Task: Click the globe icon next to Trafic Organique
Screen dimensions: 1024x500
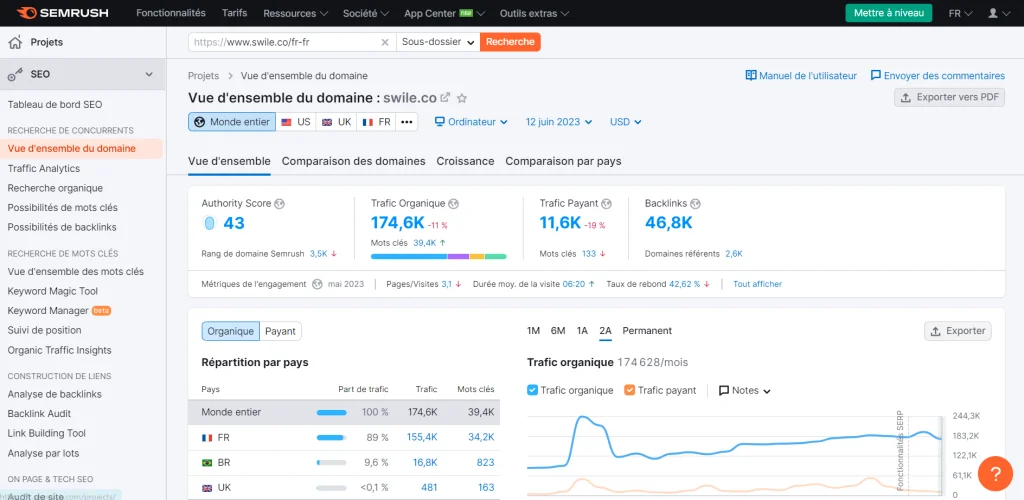Action: coord(454,204)
